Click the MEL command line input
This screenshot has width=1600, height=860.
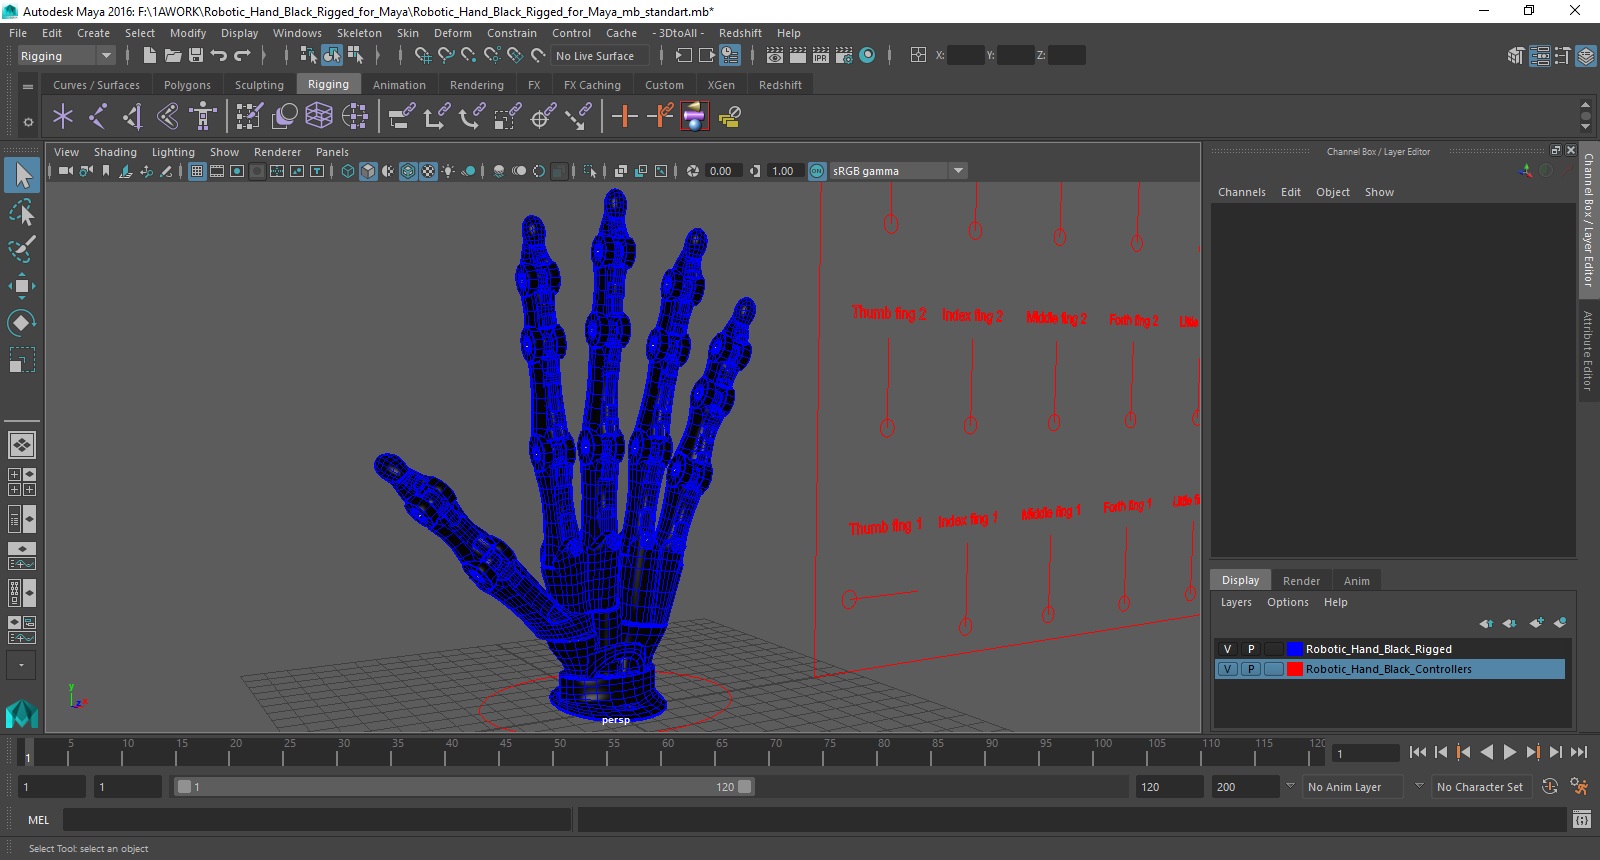[x=317, y=820]
